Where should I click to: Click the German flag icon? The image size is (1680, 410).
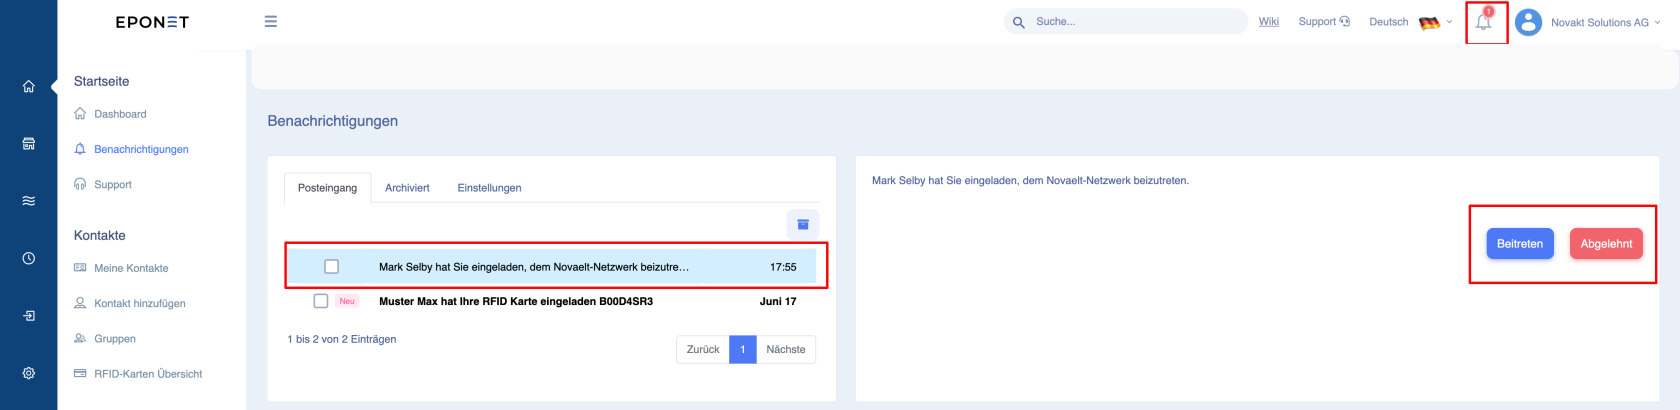pos(1429,22)
